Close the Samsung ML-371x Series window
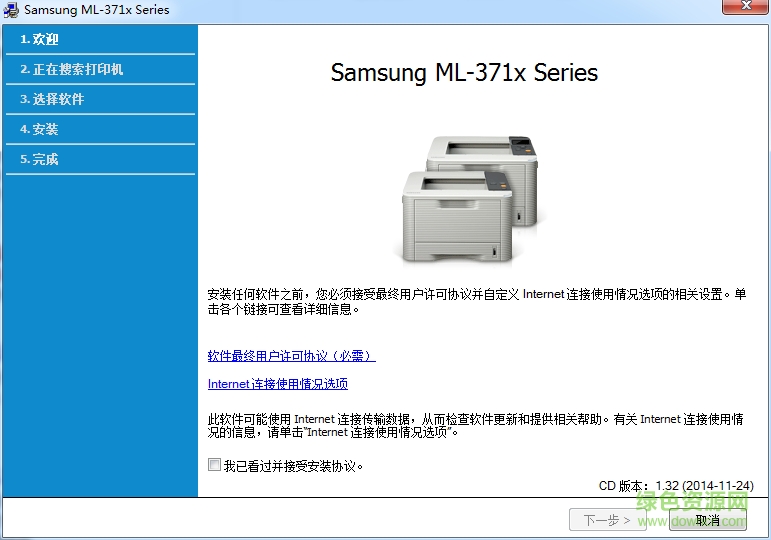Viewport: 771px width, 540px height. click(745, 6)
